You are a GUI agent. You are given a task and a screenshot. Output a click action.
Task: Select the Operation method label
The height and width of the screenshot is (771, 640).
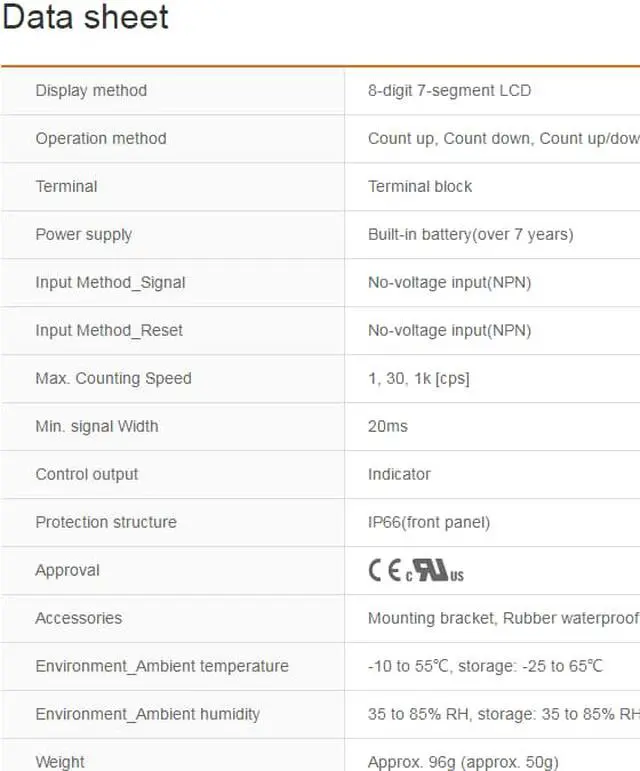click(x=101, y=138)
